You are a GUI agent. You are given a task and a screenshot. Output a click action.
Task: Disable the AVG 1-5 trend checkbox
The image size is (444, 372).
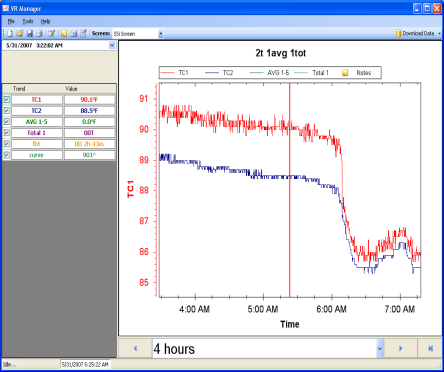(x=7, y=121)
